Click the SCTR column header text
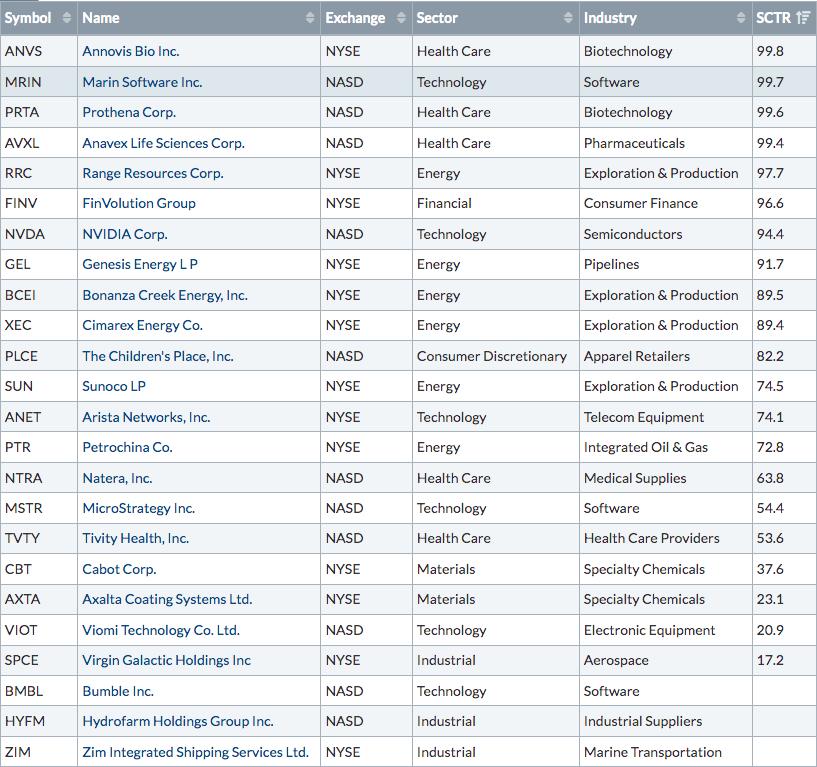This screenshot has height=767, width=817. coord(773,18)
